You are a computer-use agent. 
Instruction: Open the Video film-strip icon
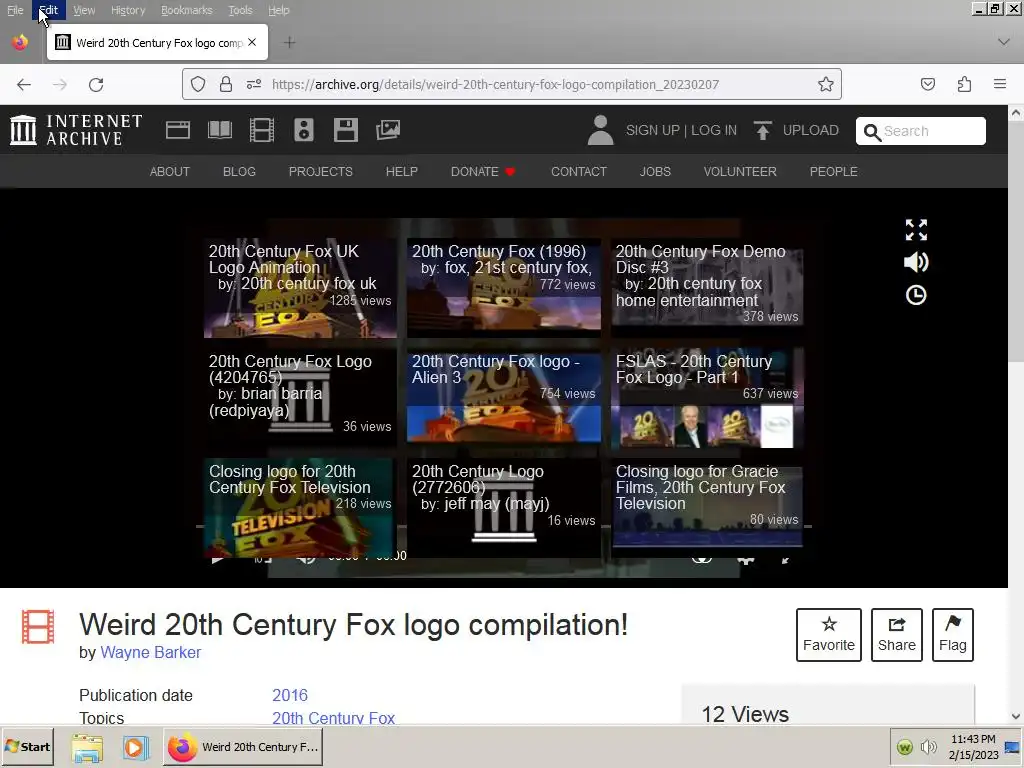[262, 130]
